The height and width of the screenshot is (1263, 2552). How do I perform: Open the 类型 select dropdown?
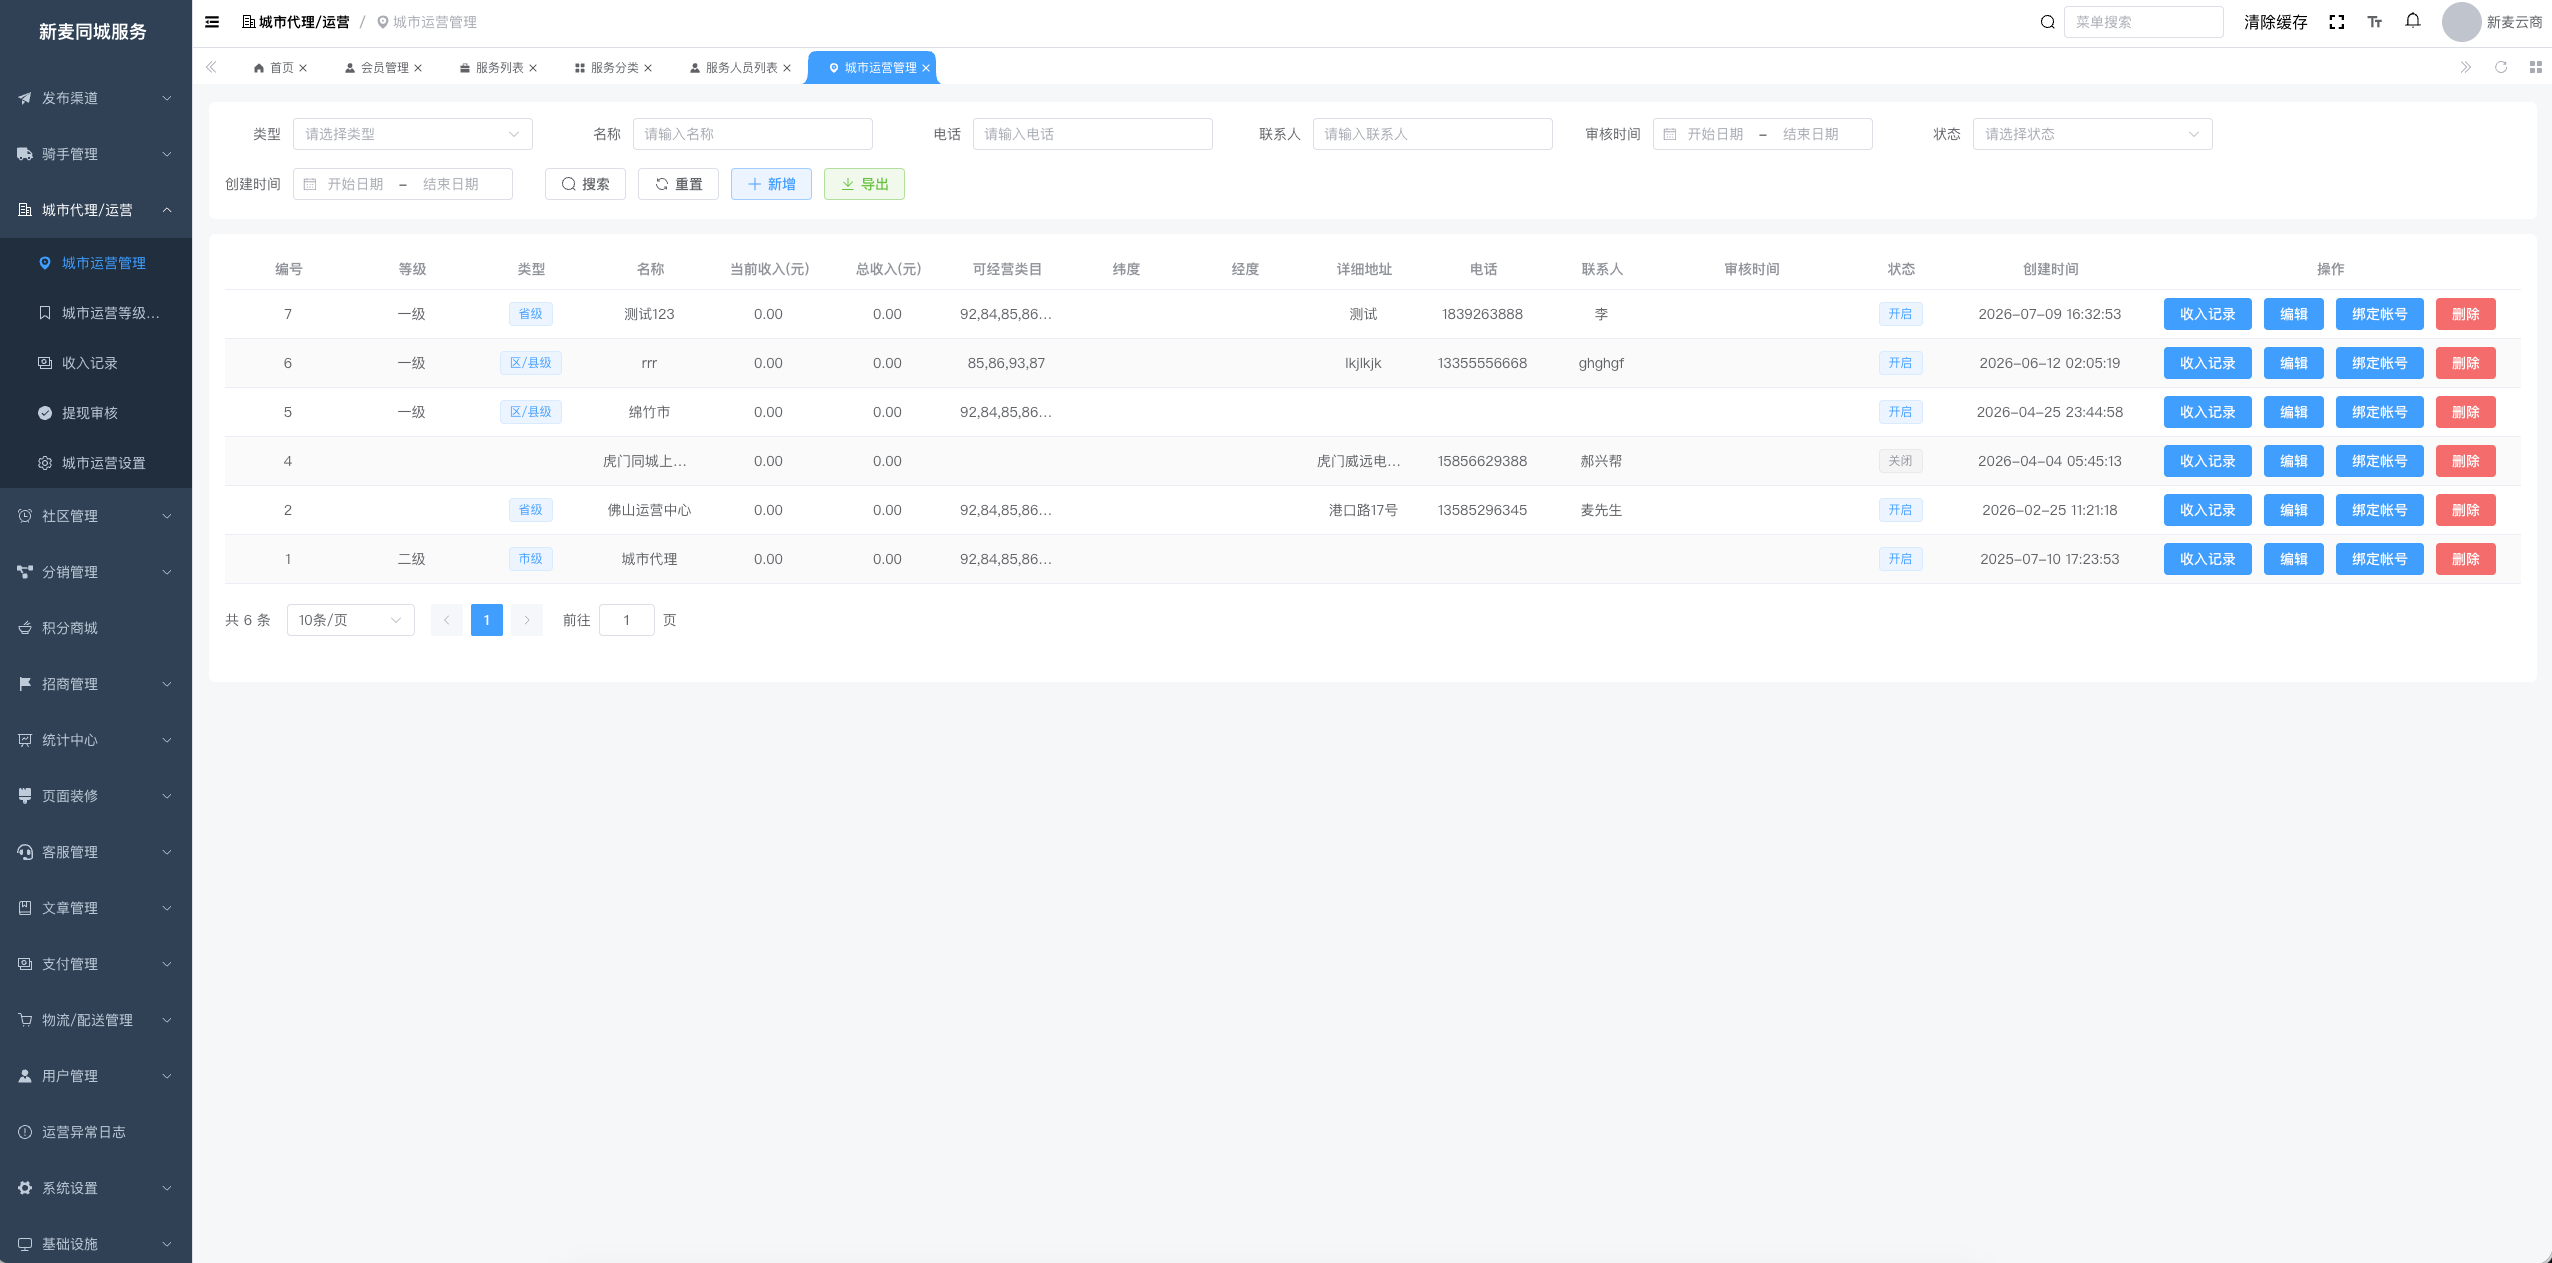[x=412, y=134]
